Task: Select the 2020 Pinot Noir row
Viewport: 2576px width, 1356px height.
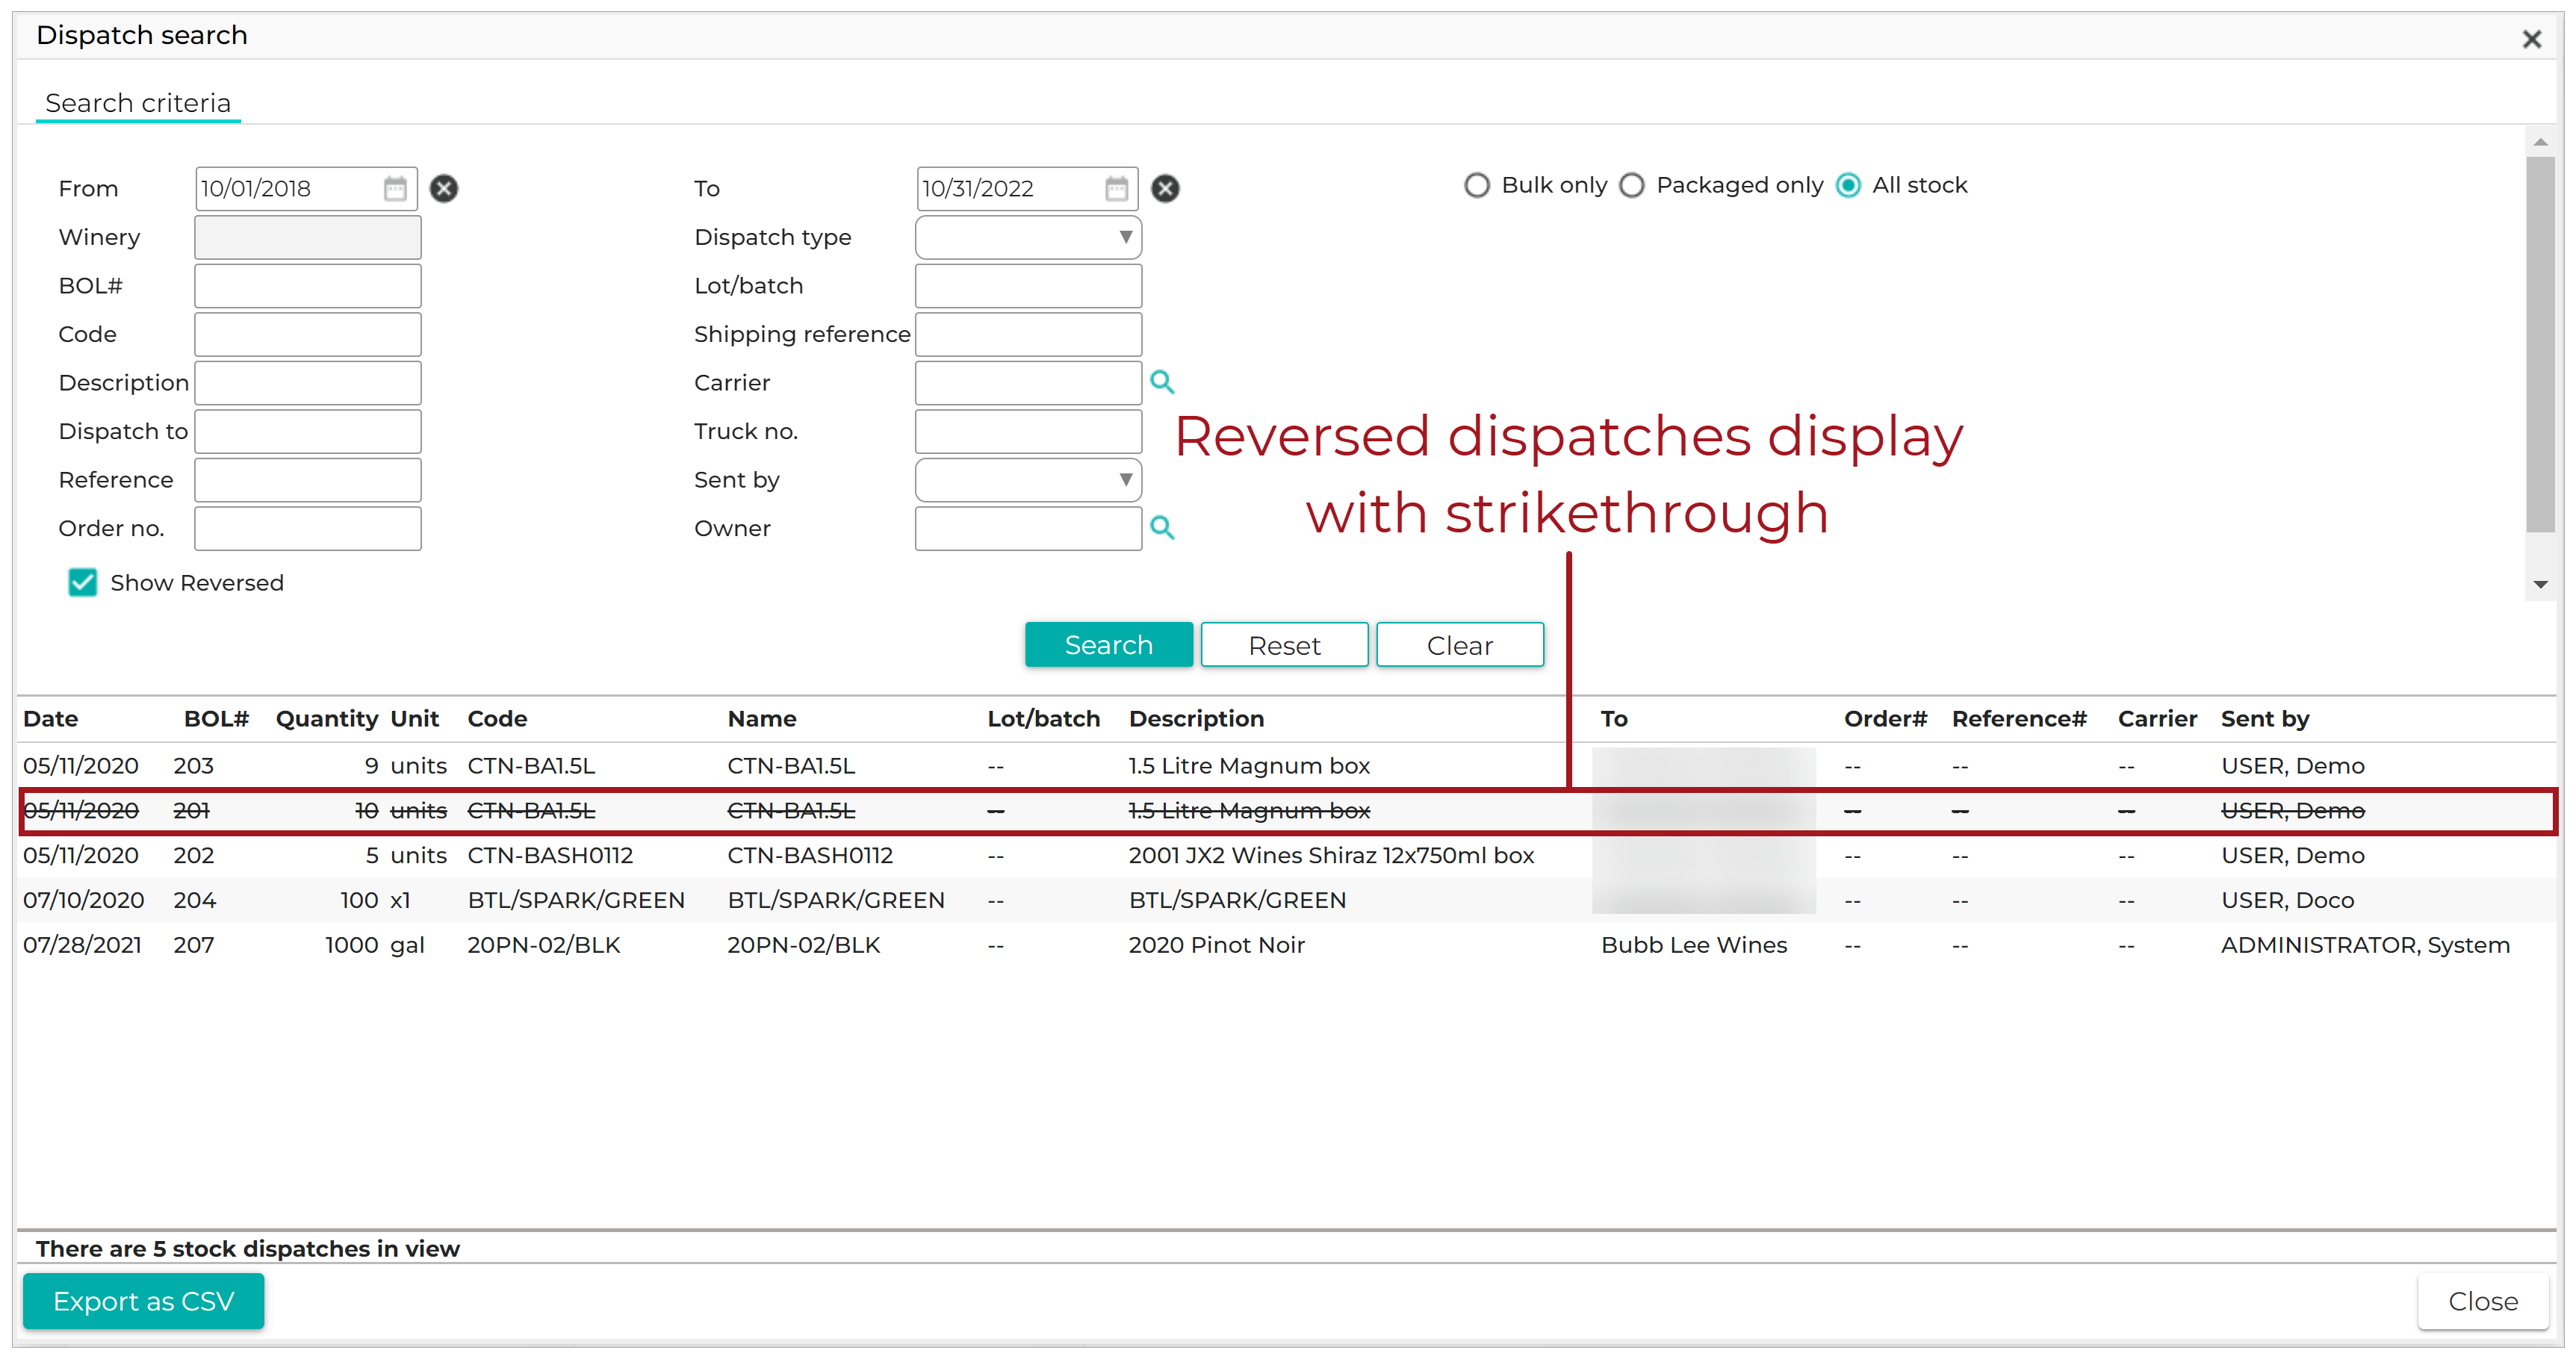Action: (1286, 945)
